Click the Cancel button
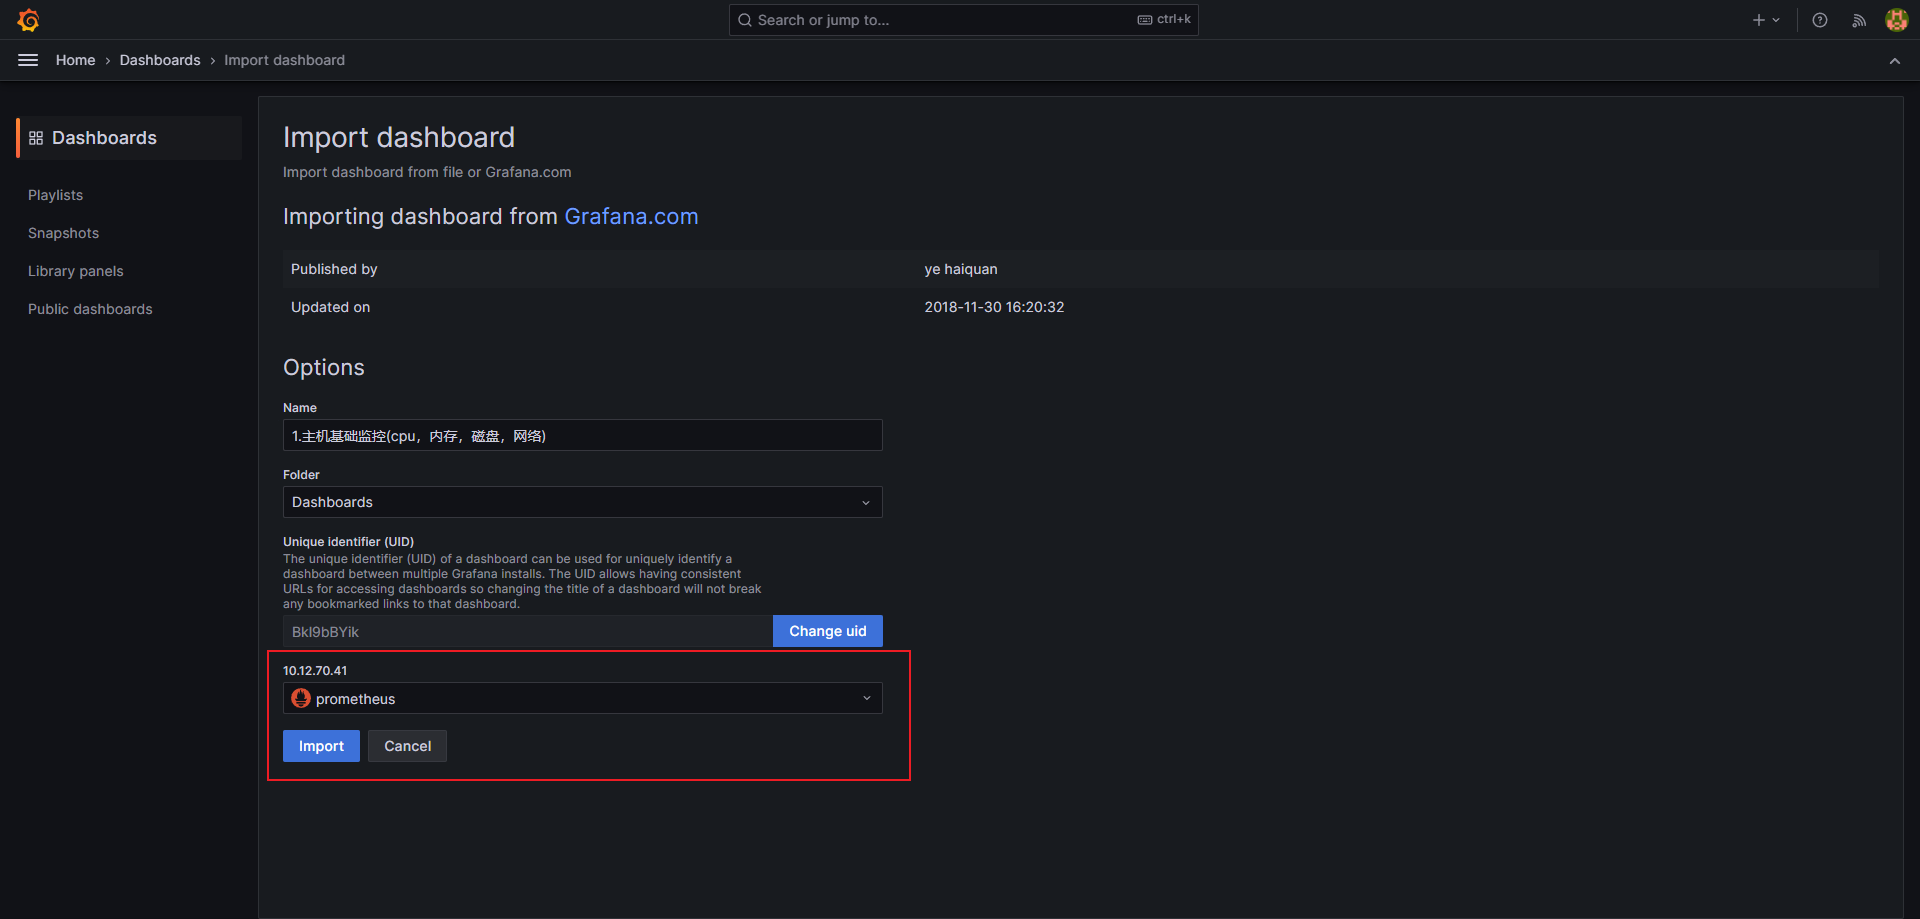Screen dimensions: 1920x919 (407, 746)
